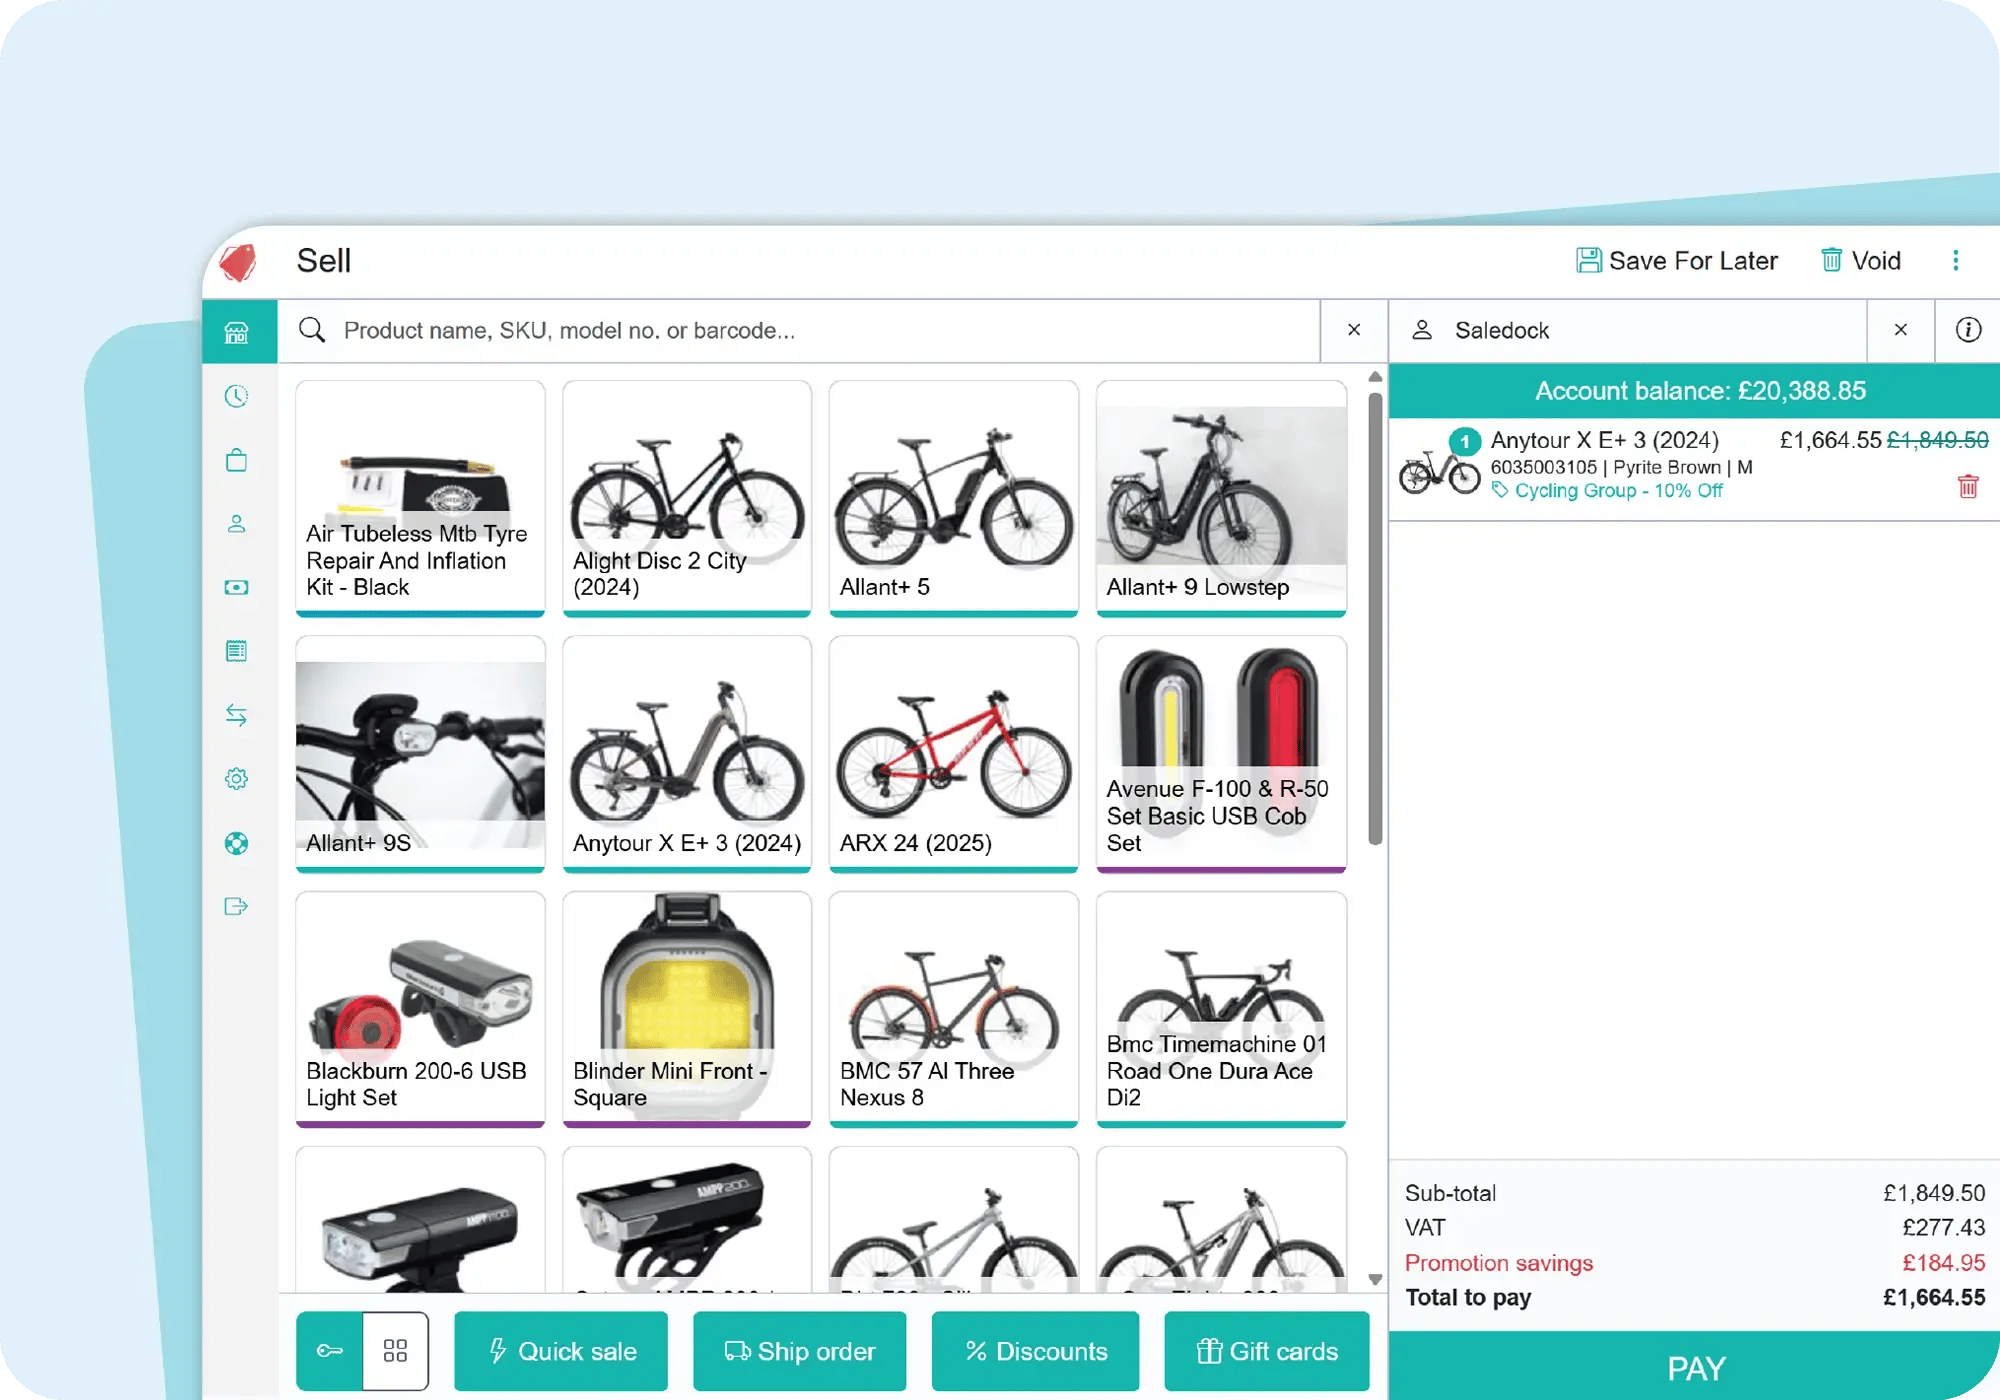Viewport: 2000px width, 1400px height.
Task: View receipts using the receipt icon
Action: tap(237, 652)
